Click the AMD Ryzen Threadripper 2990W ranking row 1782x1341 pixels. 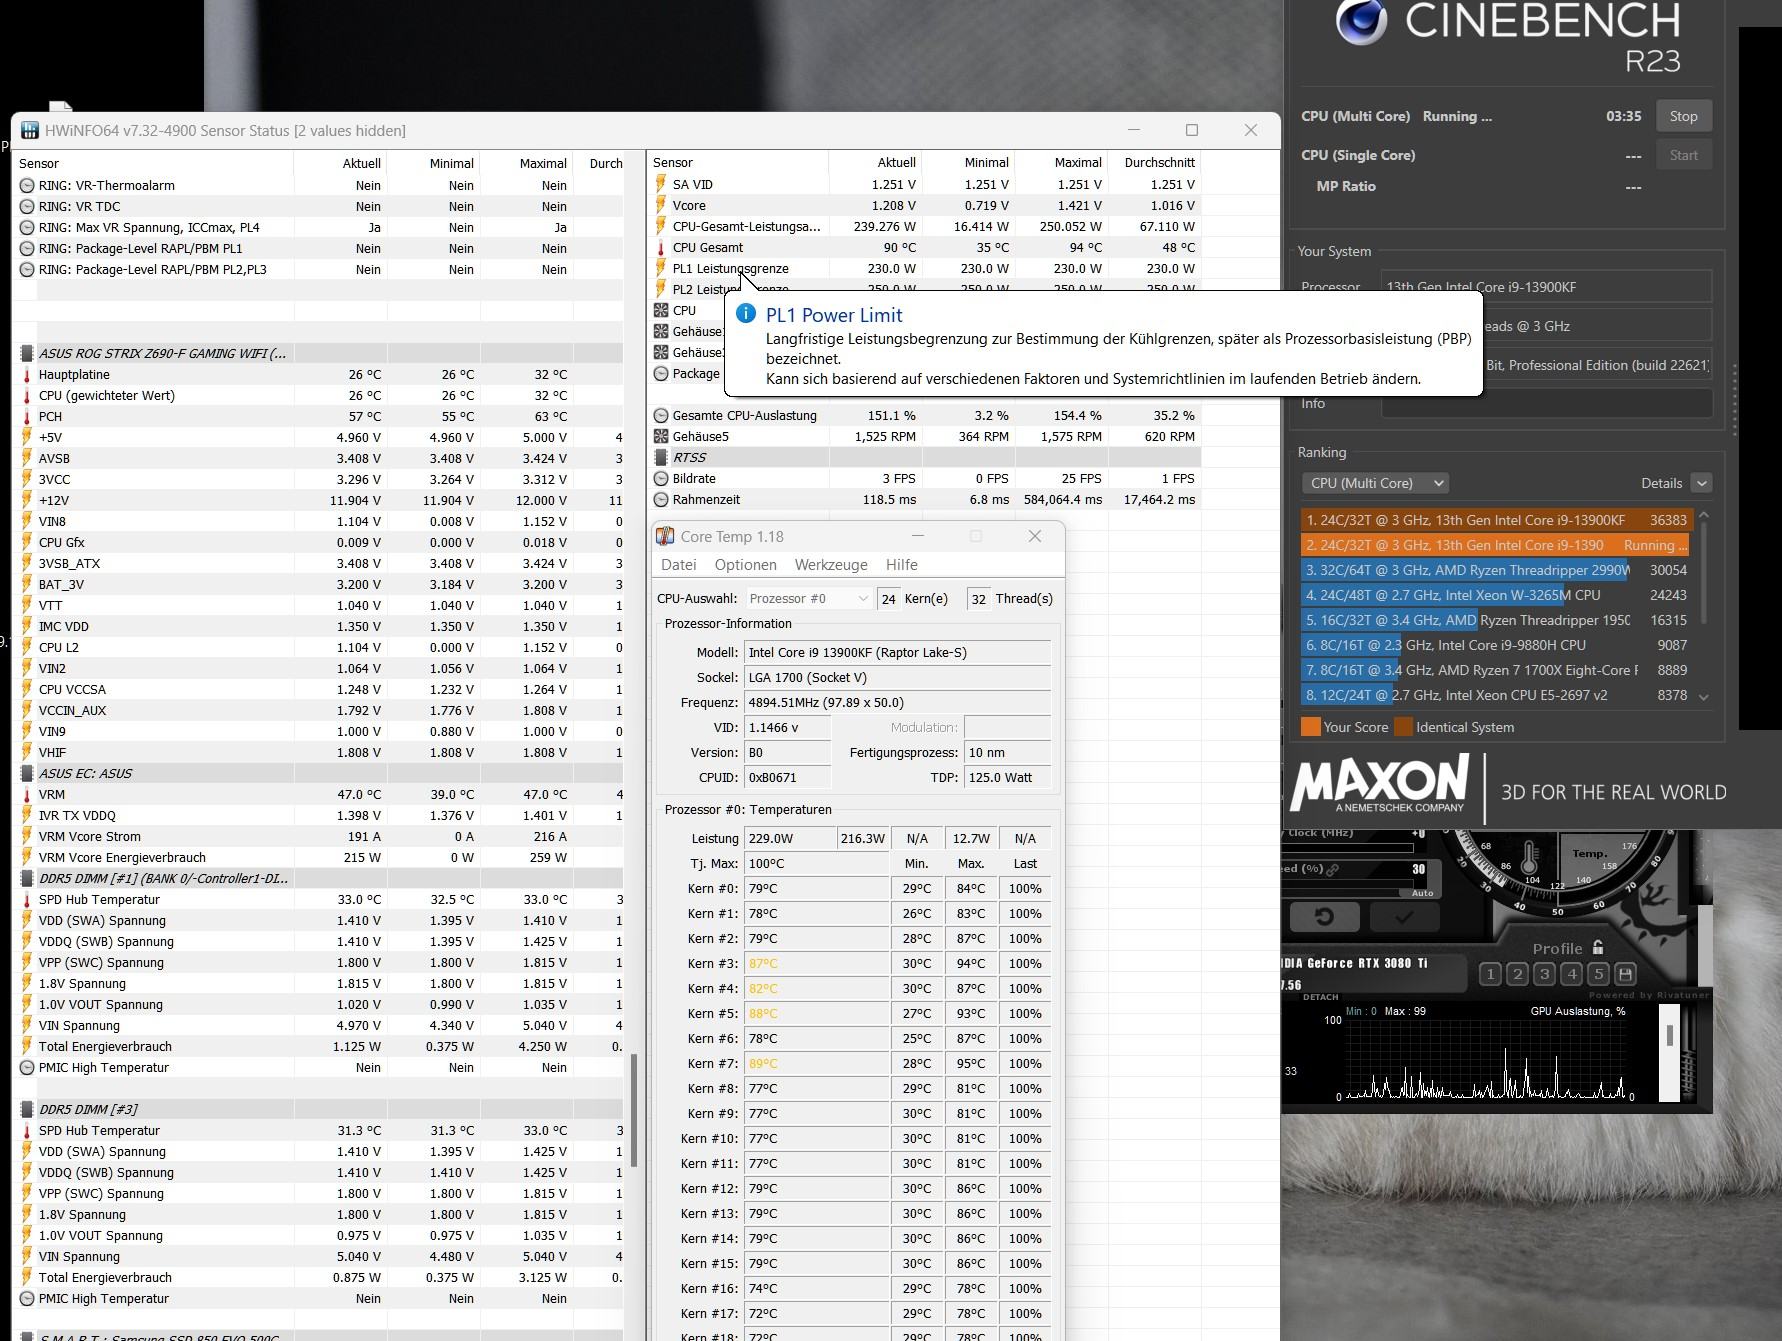pyautogui.click(x=1496, y=570)
